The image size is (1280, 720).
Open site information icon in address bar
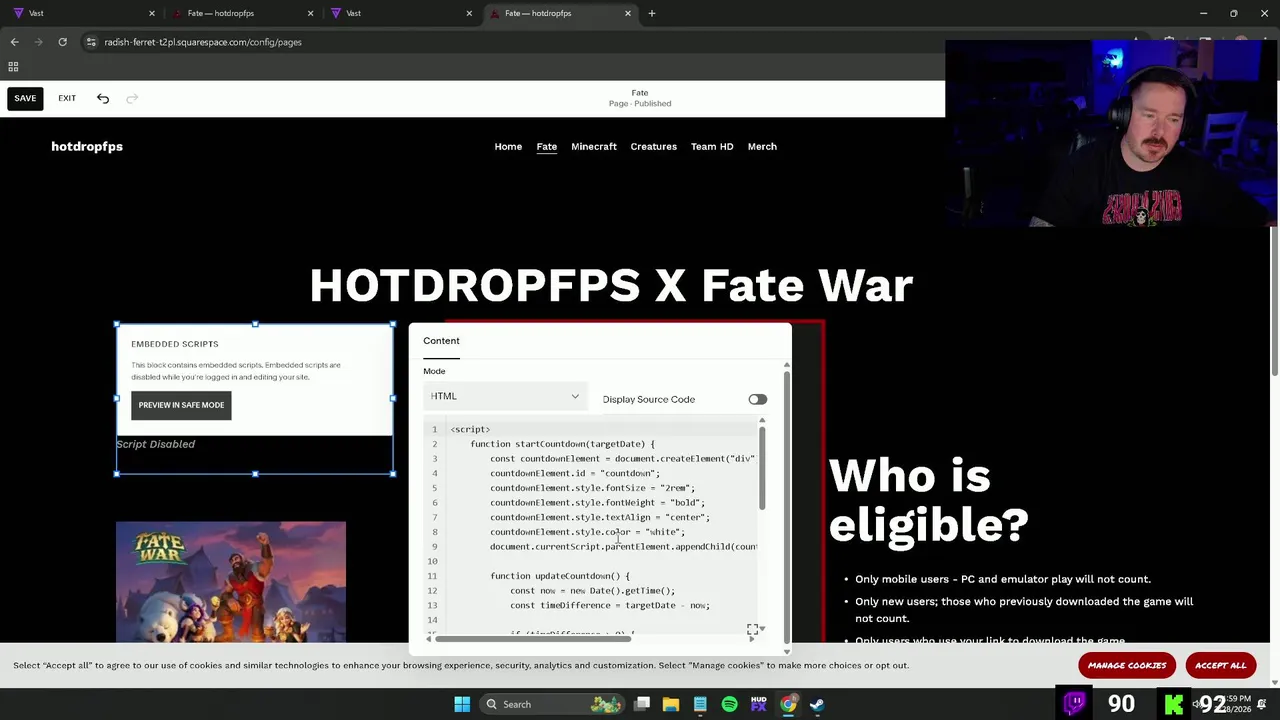91,42
